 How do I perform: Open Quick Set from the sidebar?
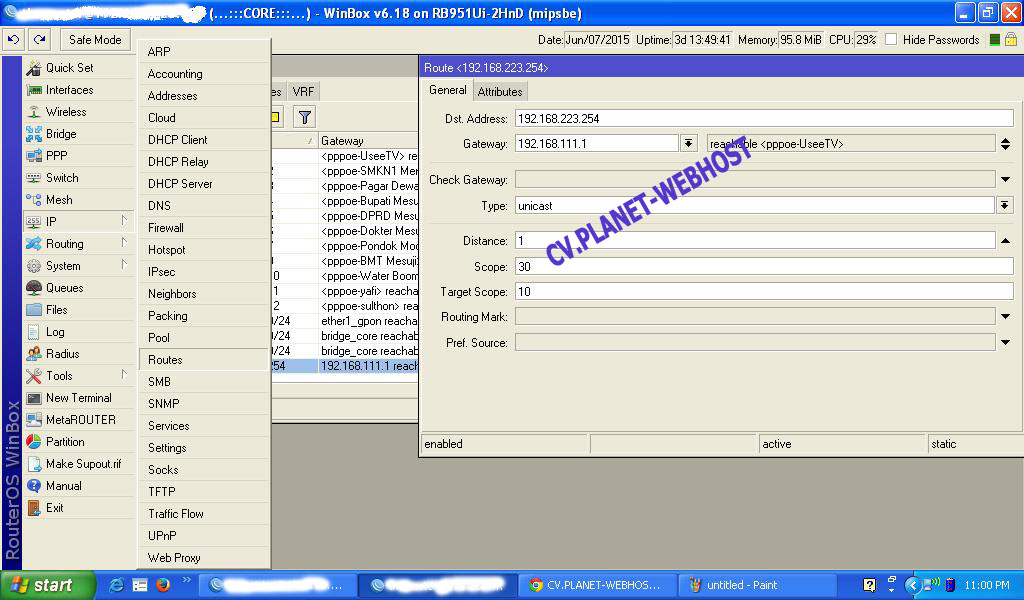coord(69,68)
